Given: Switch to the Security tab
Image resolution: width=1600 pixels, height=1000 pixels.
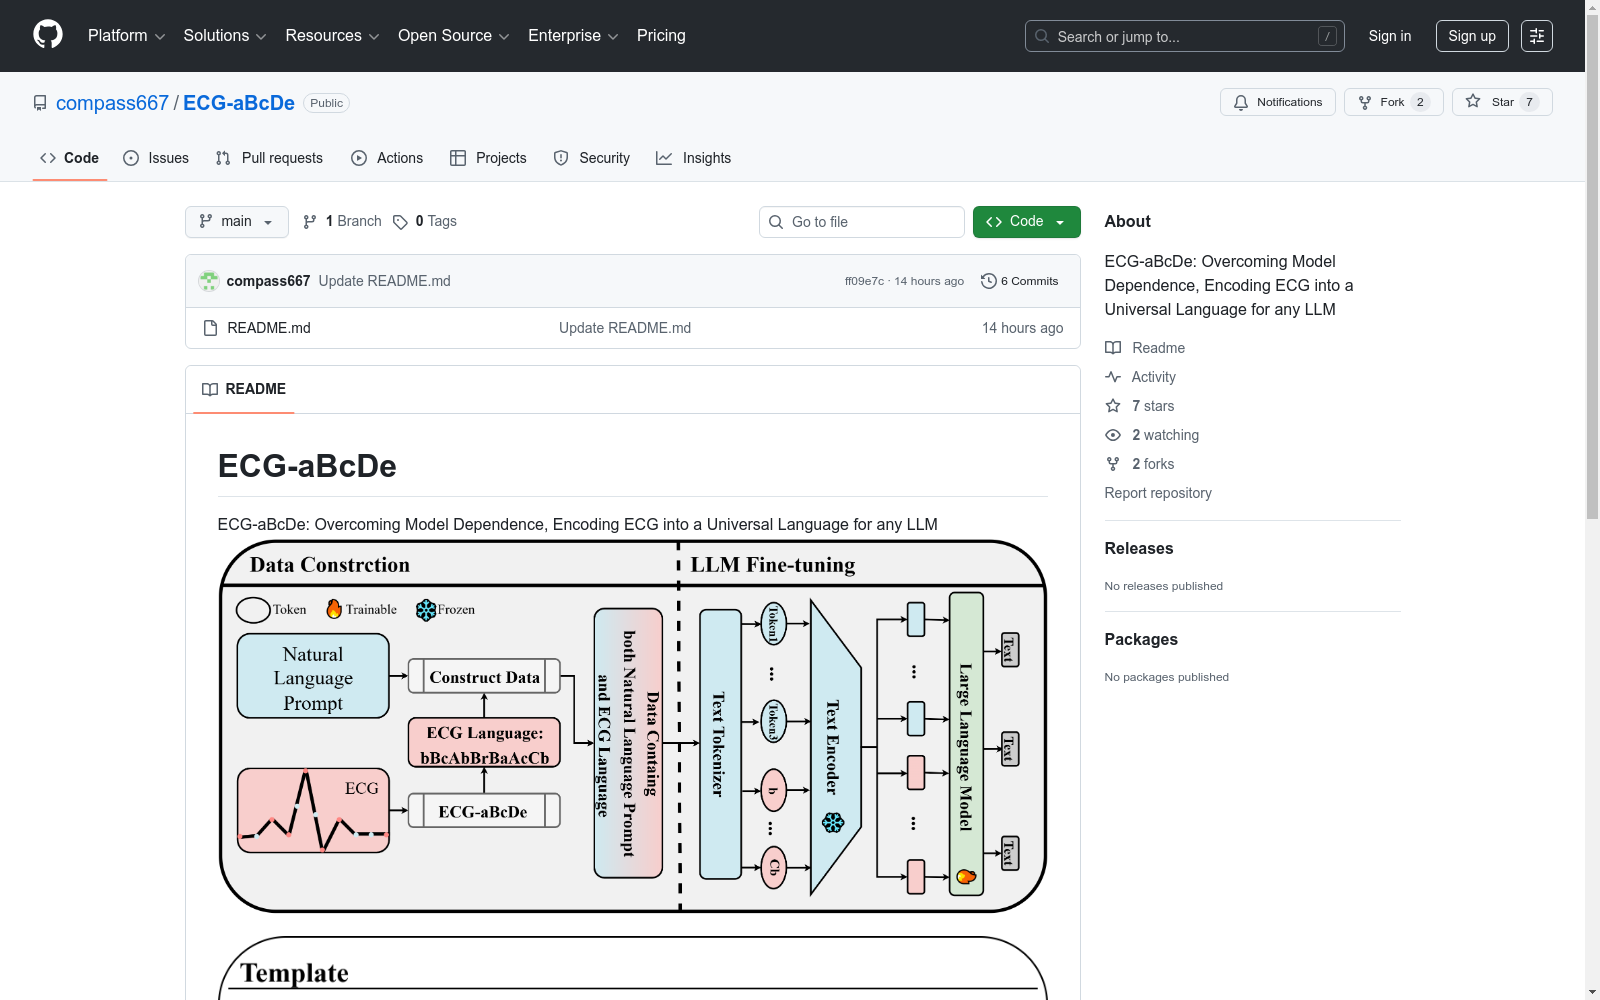Looking at the screenshot, I should [x=592, y=158].
